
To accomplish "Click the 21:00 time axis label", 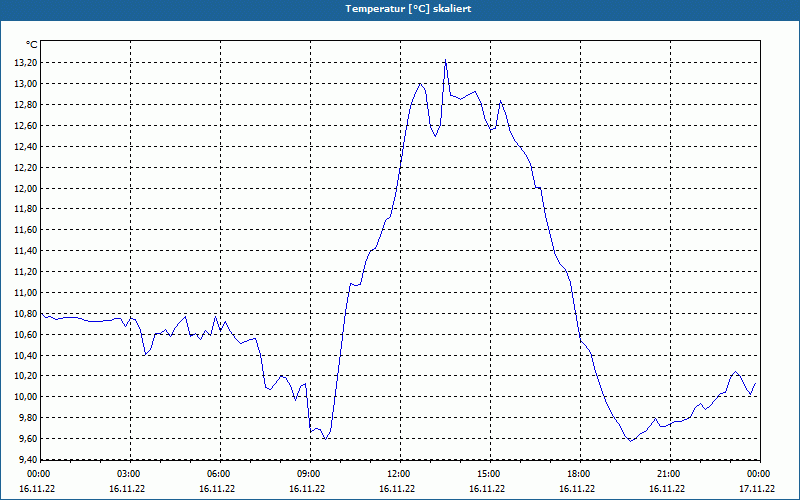I will [670, 474].
